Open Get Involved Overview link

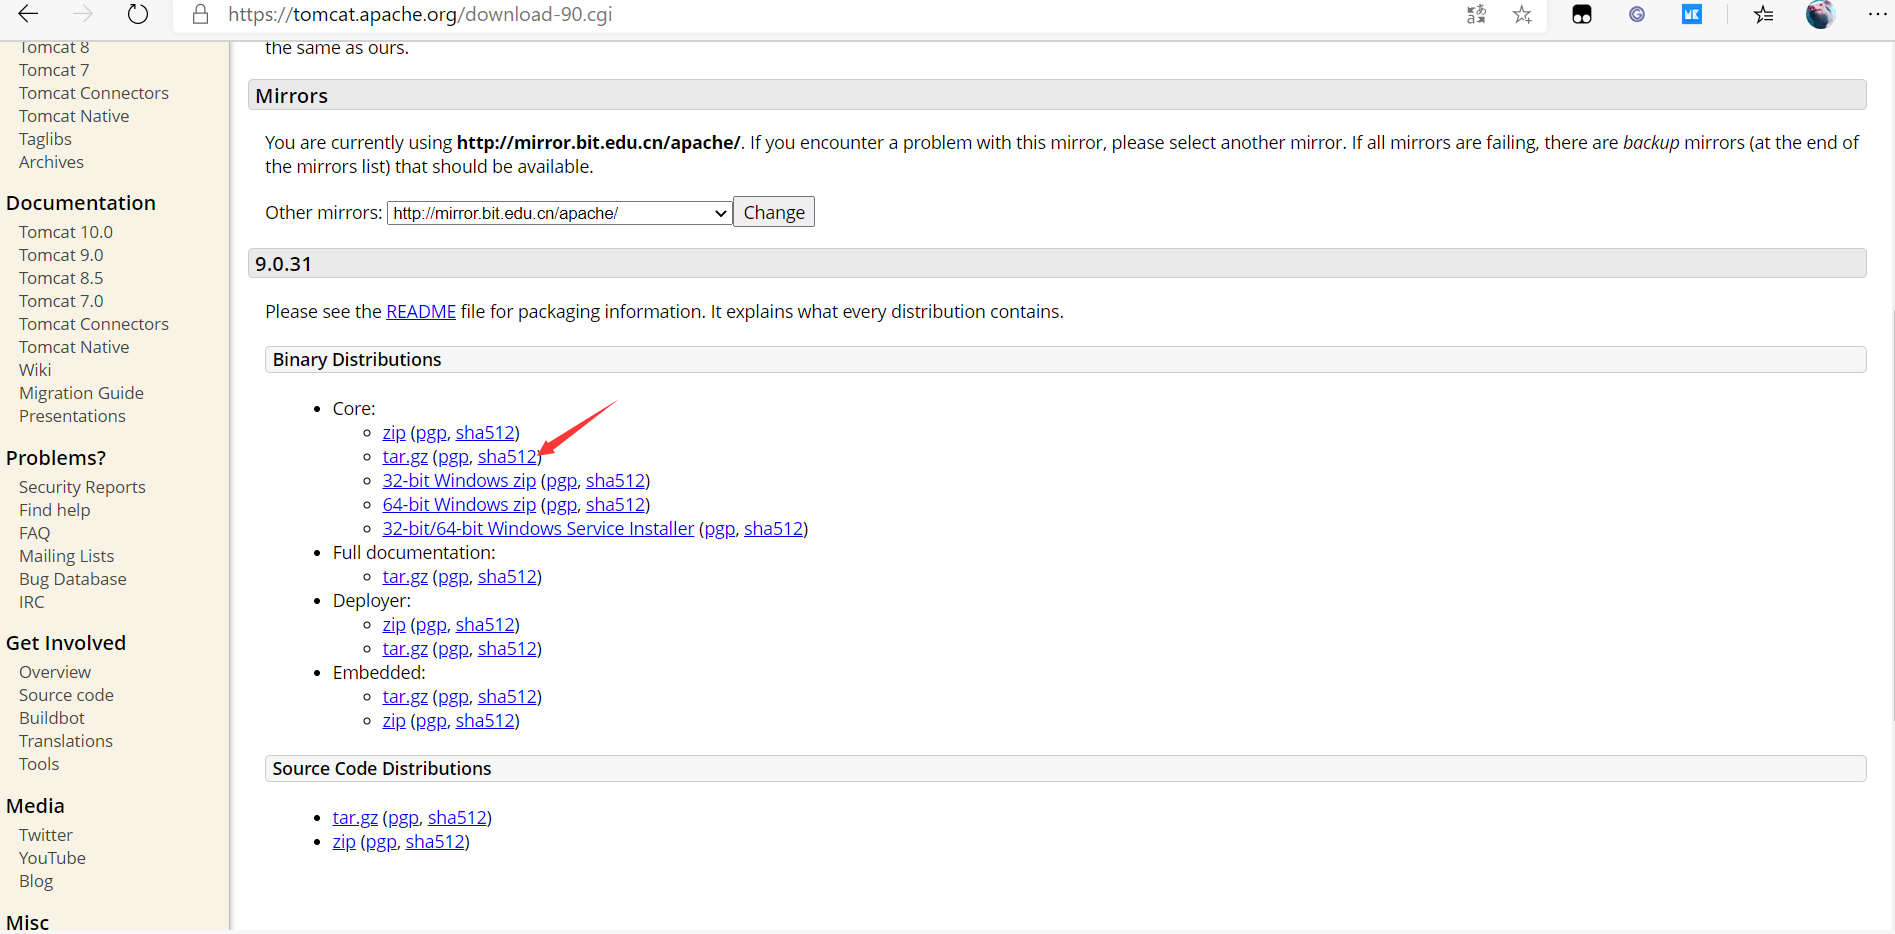point(55,672)
